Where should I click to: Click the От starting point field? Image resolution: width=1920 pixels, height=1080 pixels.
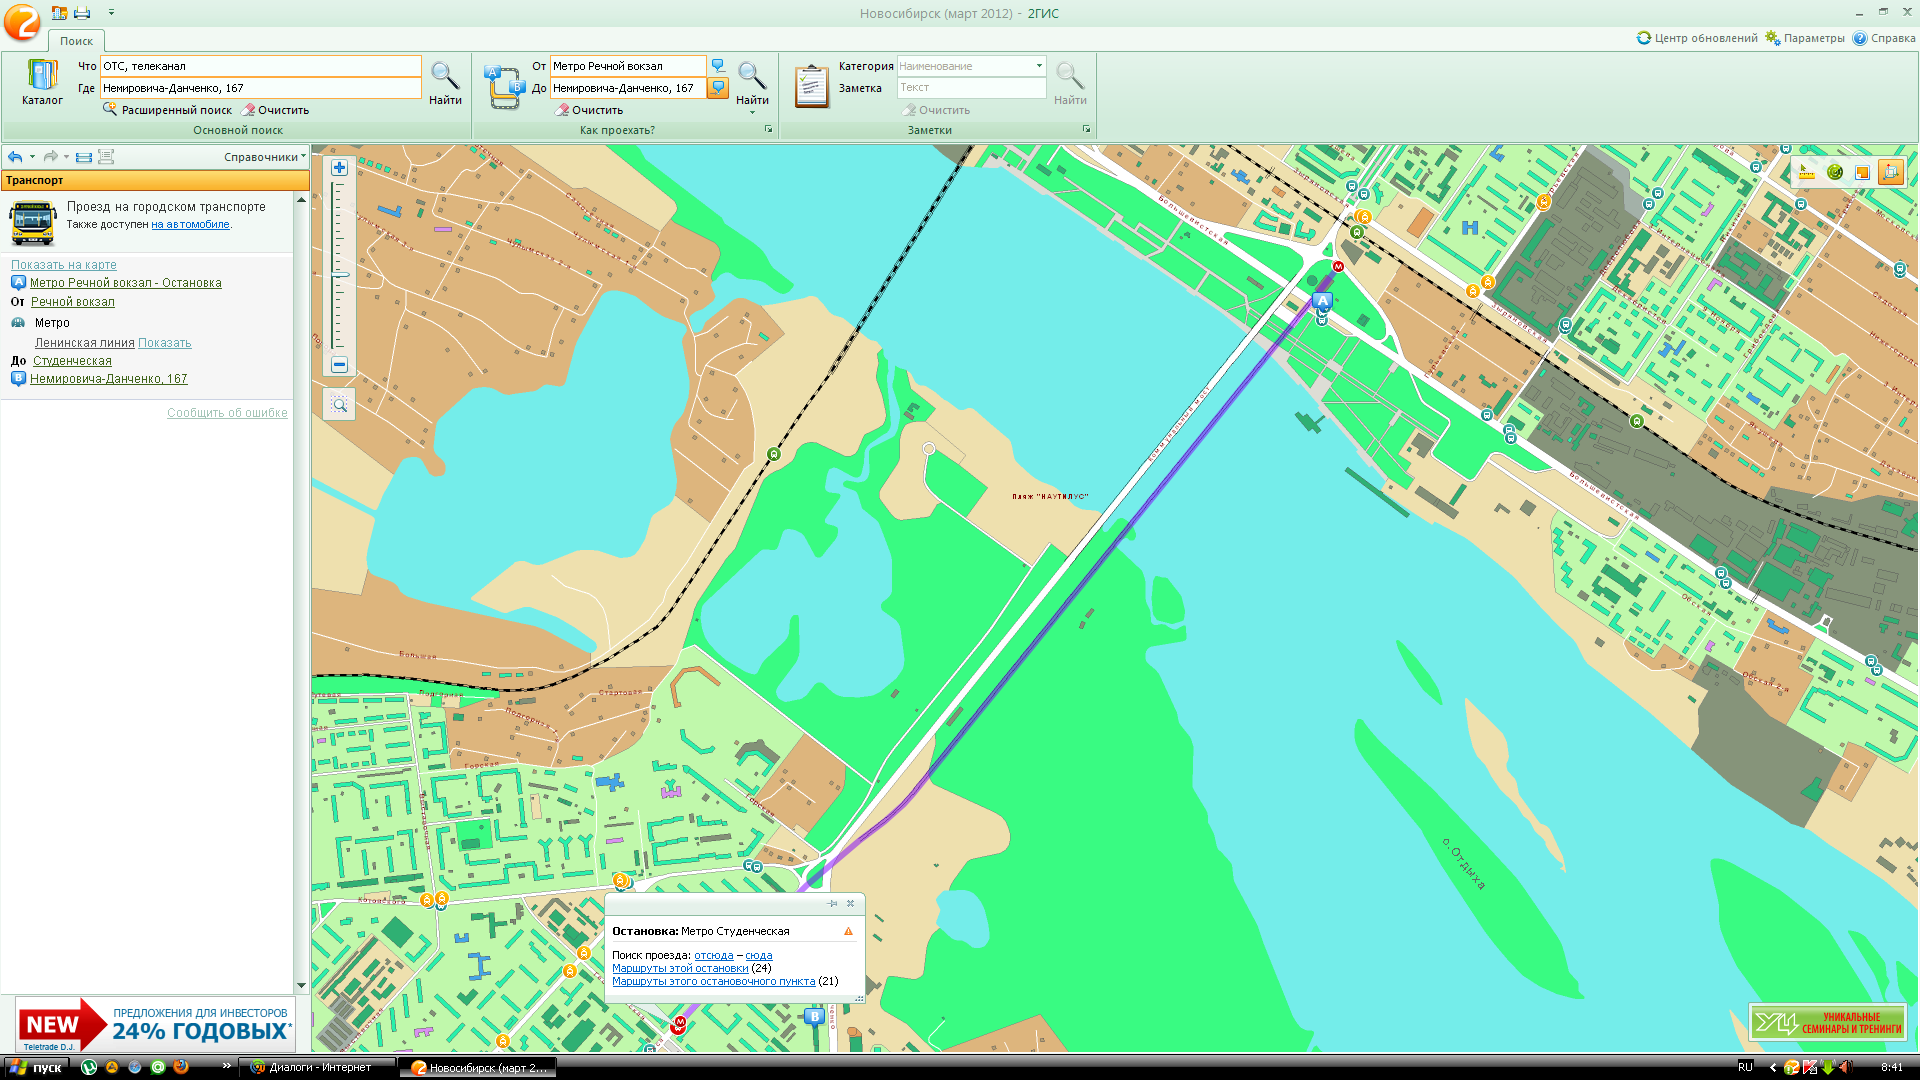627,66
